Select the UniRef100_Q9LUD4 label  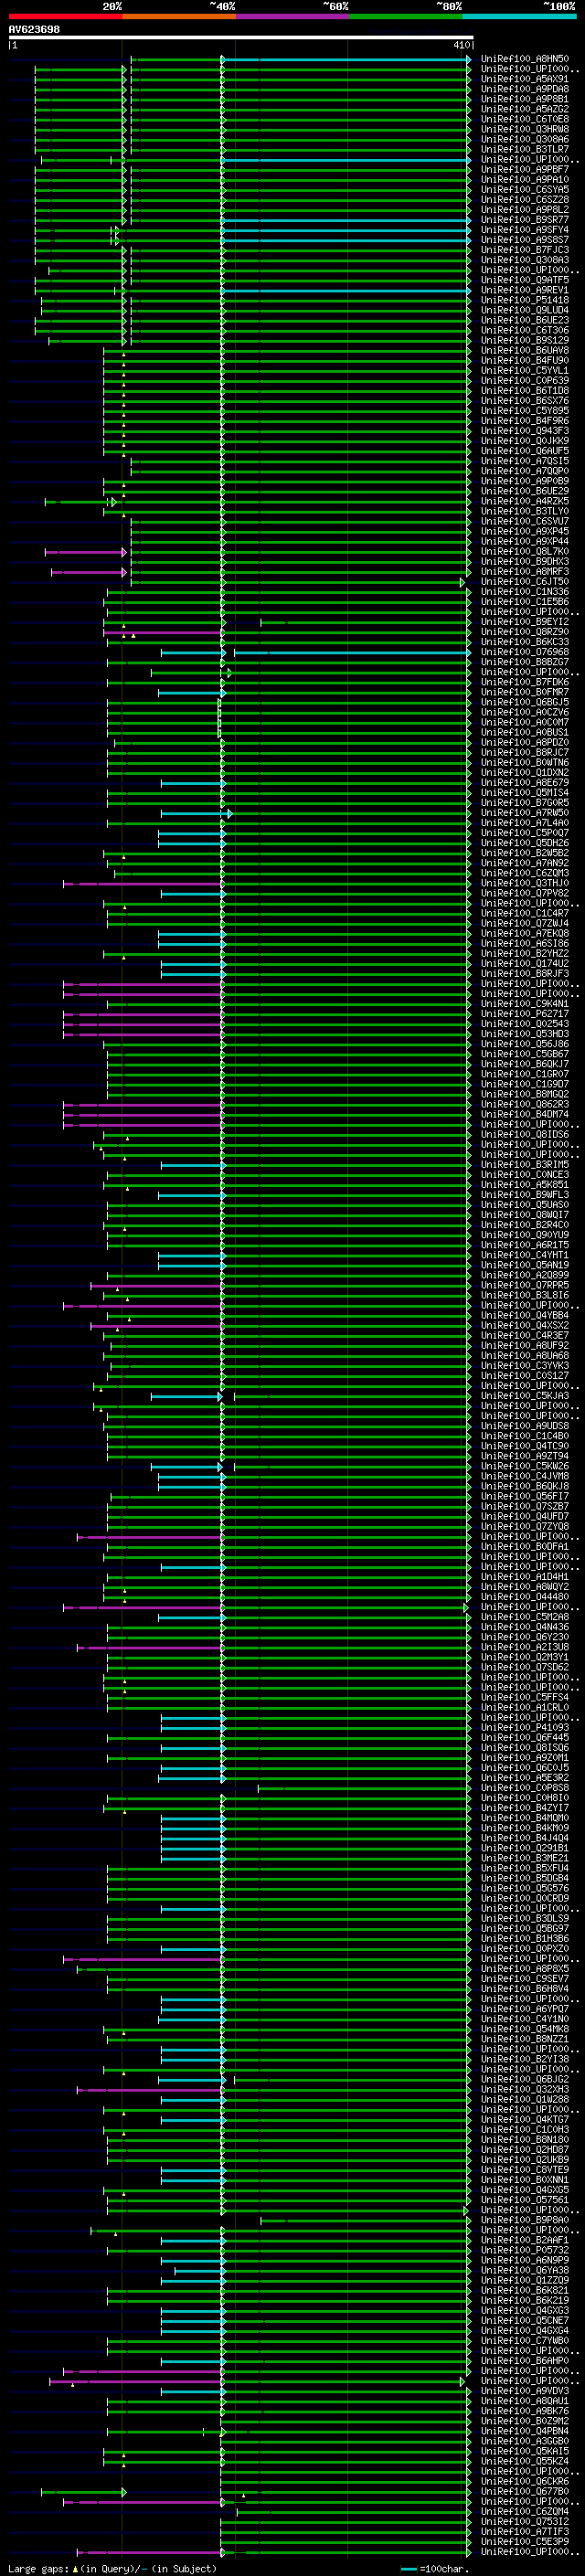click(x=525, y=310)
